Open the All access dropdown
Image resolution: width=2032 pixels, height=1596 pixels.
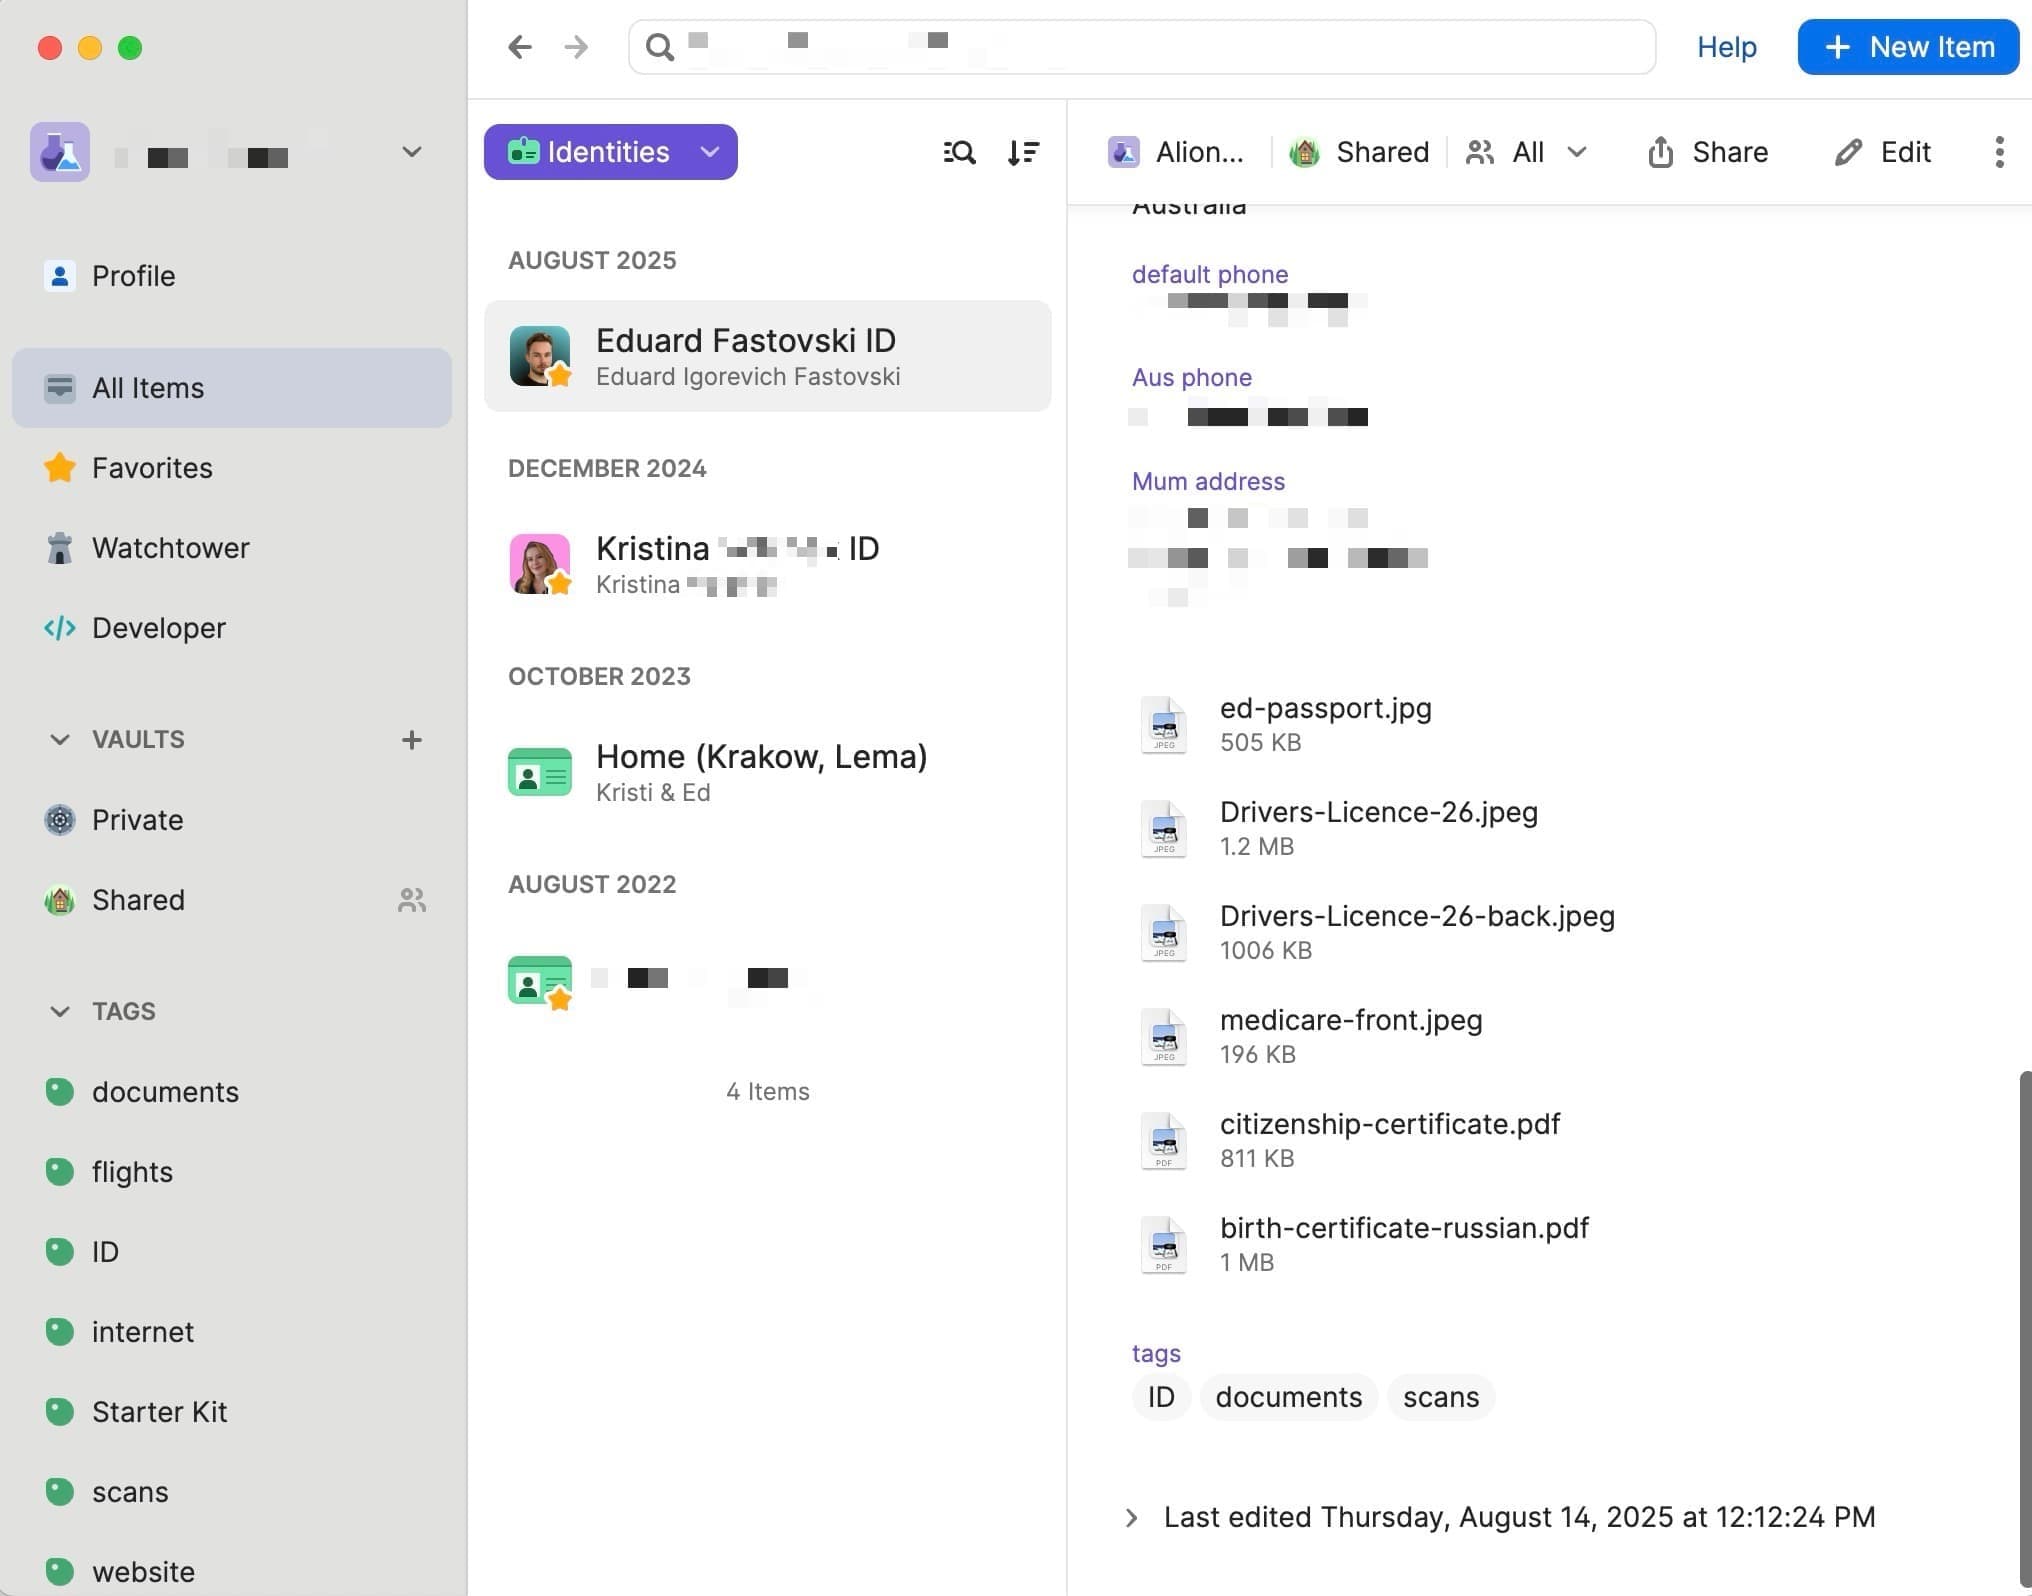(1527, 152)
